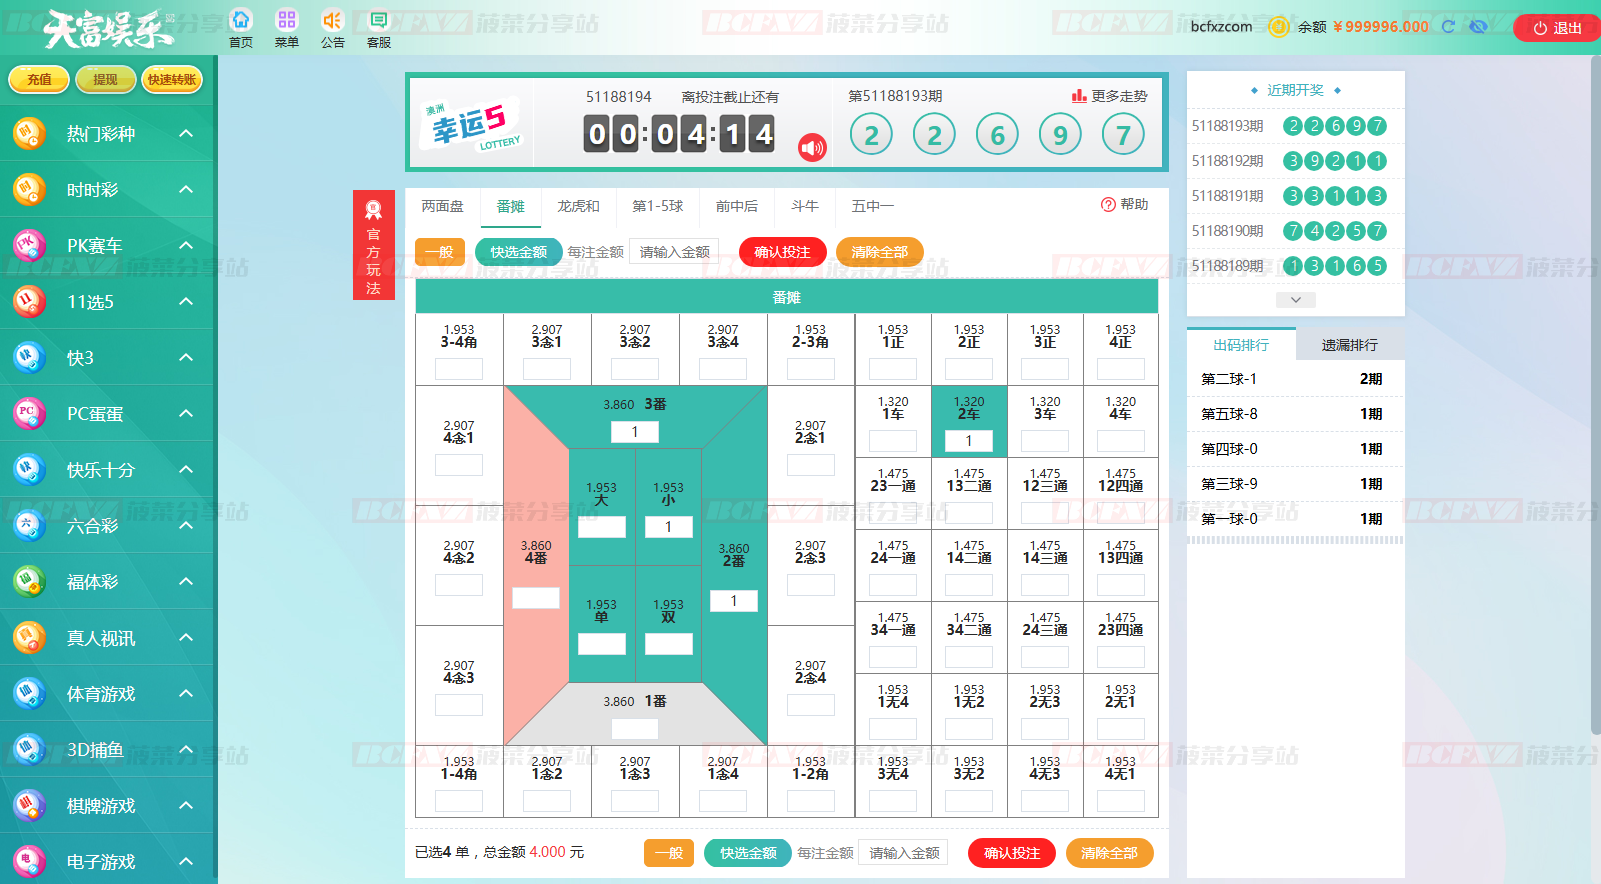Click the More Trends (更多走势) chart icon
The width and height of the screenshot is (1601, 884).
pos(1079,96)
